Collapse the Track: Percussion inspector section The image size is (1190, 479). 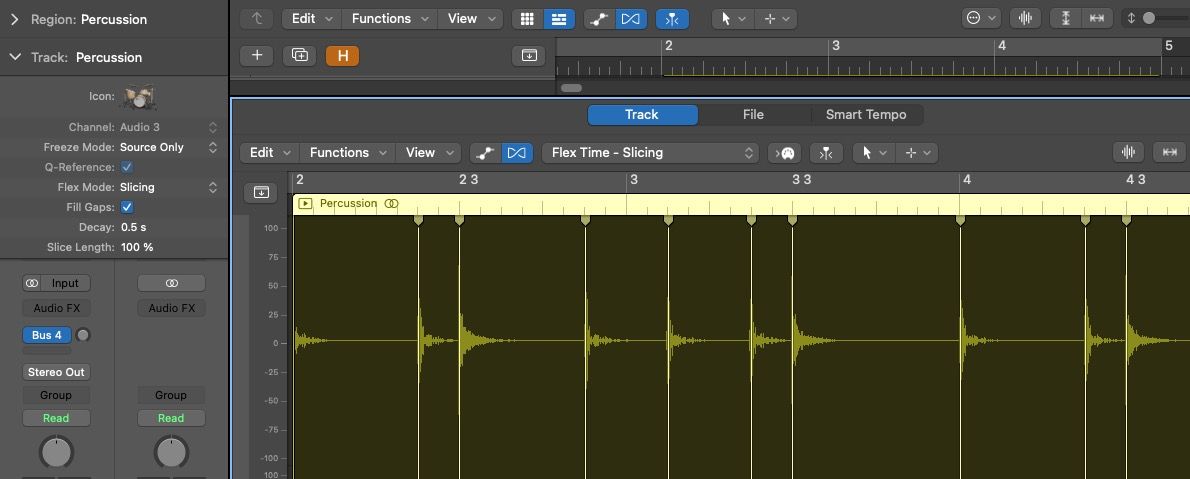pos(14,57)
